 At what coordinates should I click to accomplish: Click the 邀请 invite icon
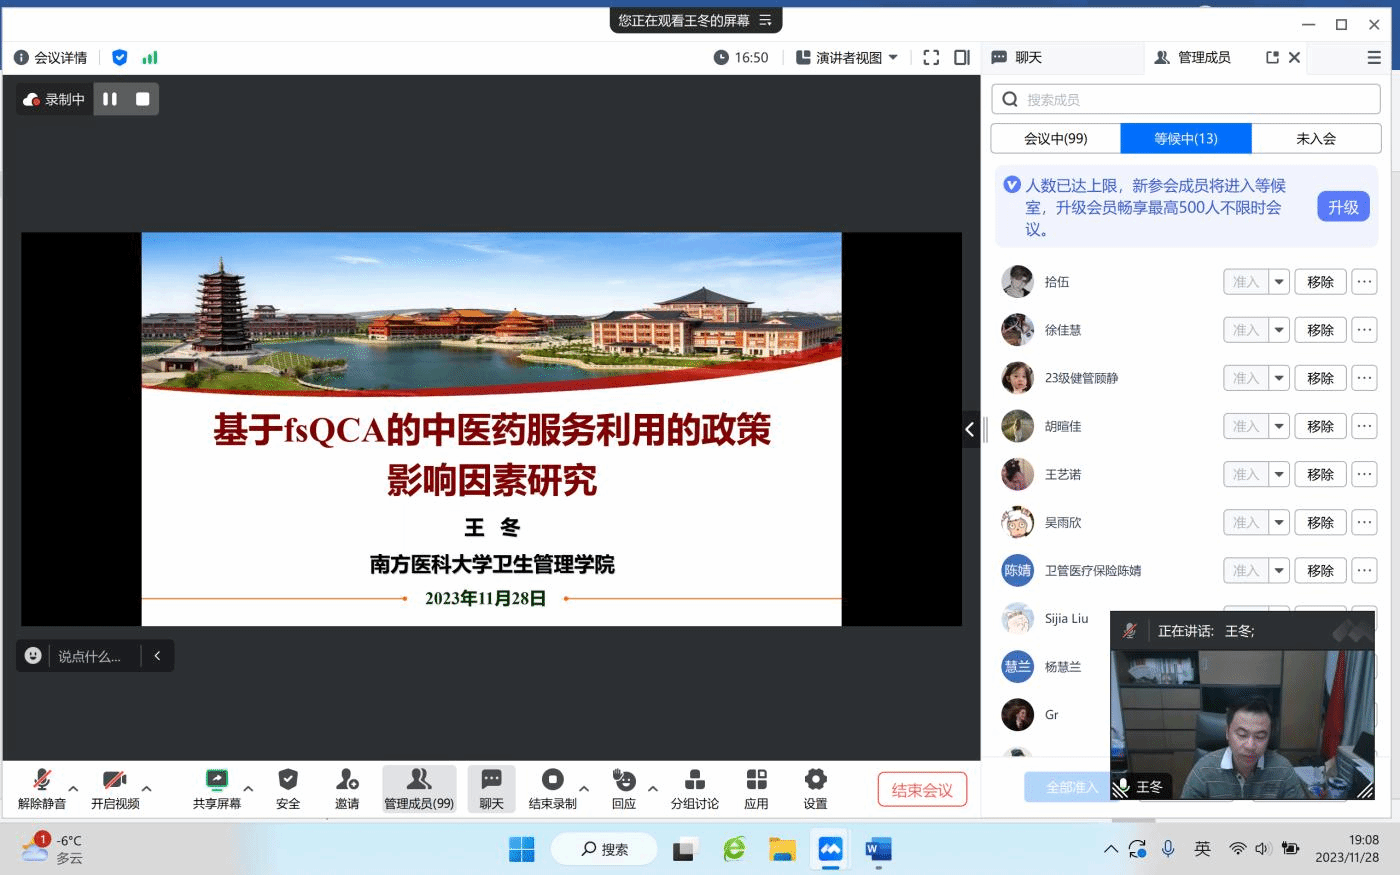pyautogui.click(x=347, y=781)
